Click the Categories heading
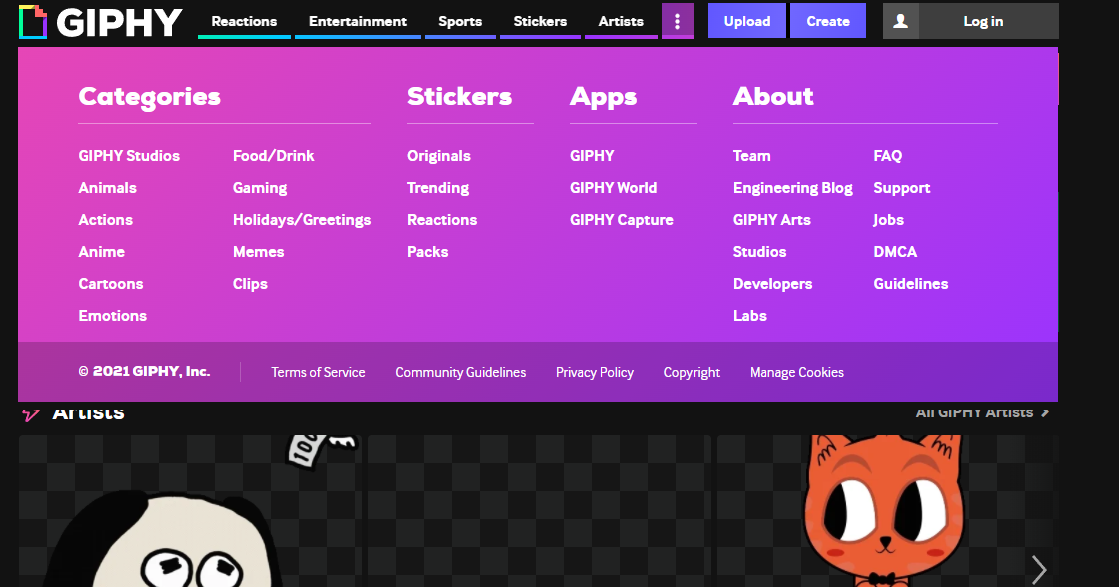This screenshot has height=587, width=1119. 149,96
